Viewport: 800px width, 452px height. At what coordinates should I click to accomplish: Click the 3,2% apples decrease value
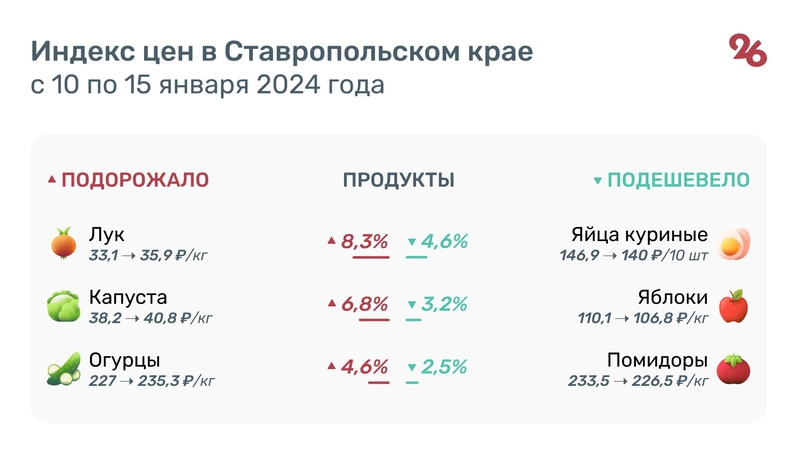pyautogui.click(x=444, y=304)
